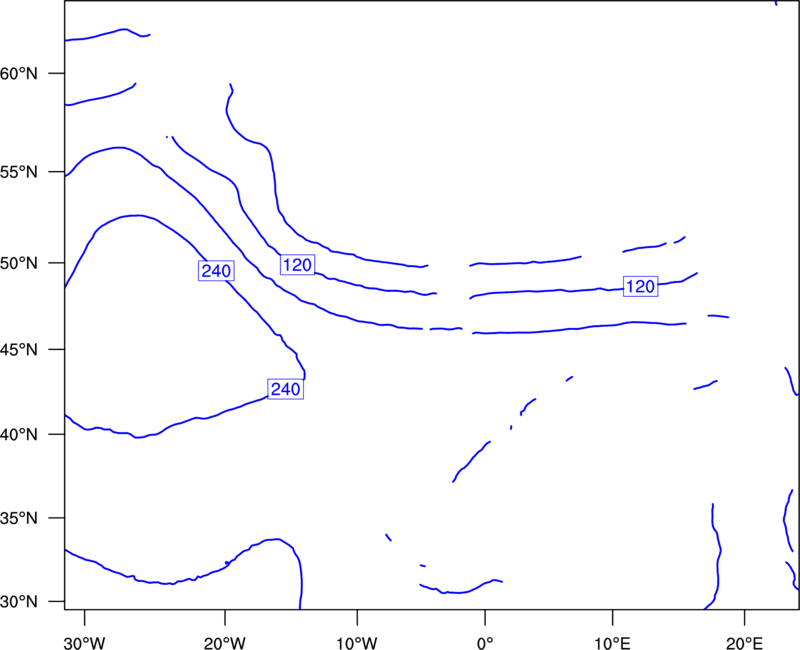Click the 35°N latitude label

click(19, 518)
